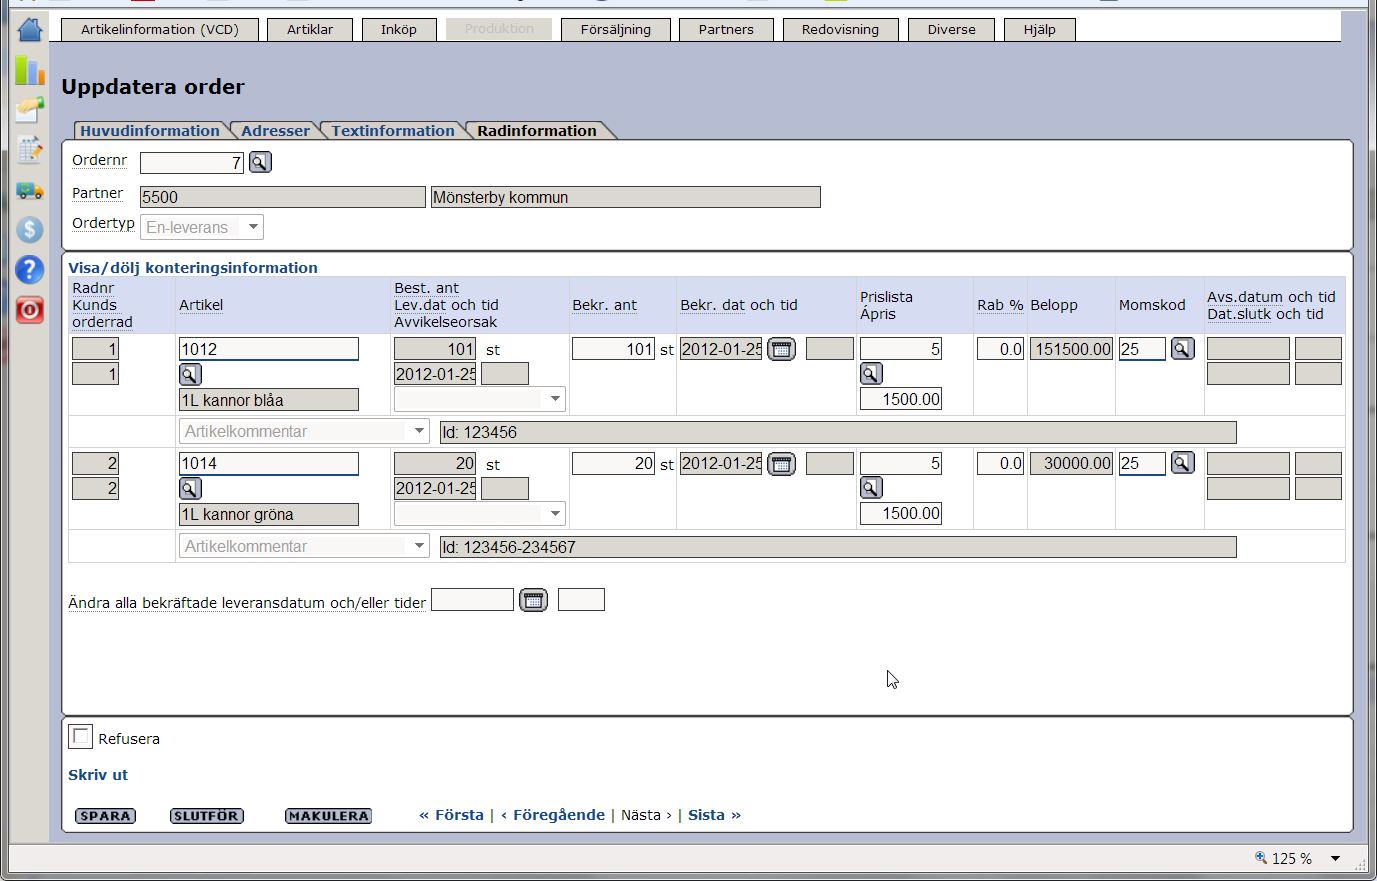This screenshot has width=1377, height=881.
Task: Open calendar for row 1 confirmed date
Action: point(782,349)
